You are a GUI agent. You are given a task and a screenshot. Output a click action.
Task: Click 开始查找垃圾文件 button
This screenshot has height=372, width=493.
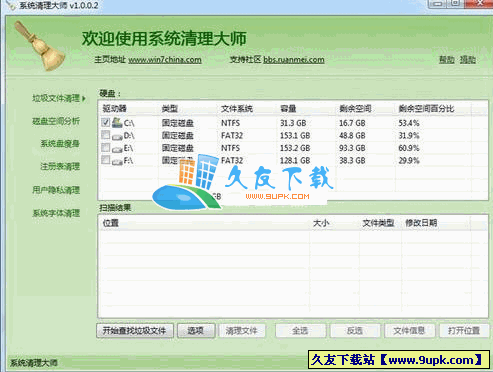135,331
